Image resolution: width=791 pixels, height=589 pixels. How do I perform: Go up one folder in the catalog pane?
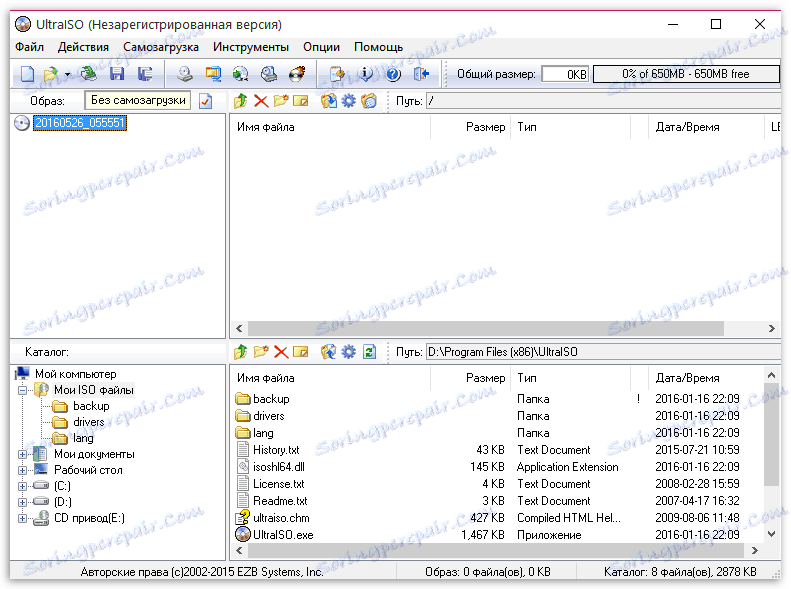[x=241, y=351]
